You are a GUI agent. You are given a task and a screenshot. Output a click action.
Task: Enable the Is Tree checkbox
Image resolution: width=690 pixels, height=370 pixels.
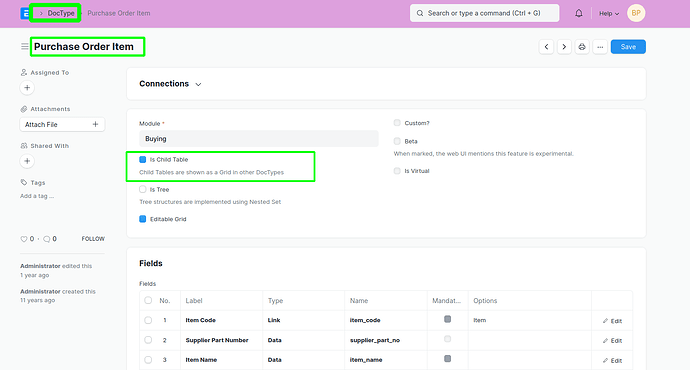coord(143,189)
